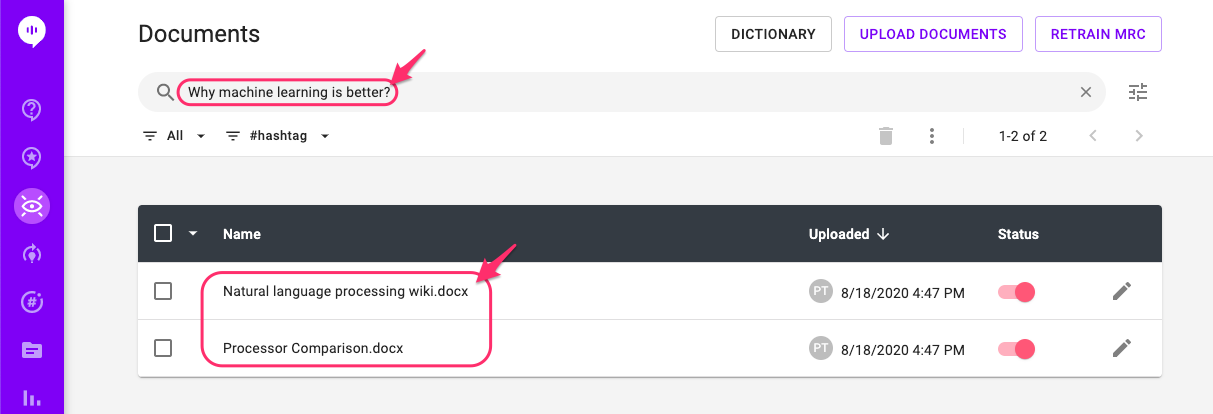Disable status toggle for Natural language processing wiki.docx
The width and height of the screenshot is (1213, 414).
pos(1016,292)
